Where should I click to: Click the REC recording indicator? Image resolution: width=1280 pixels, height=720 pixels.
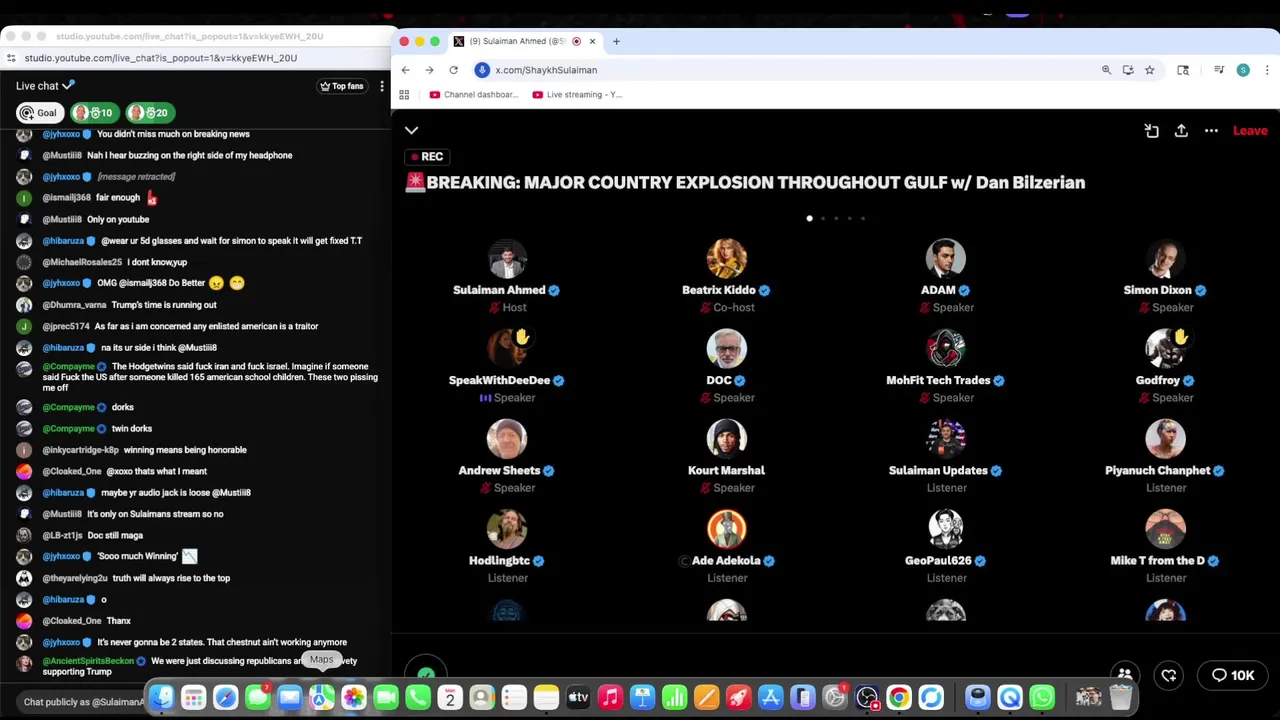point(427,157)
